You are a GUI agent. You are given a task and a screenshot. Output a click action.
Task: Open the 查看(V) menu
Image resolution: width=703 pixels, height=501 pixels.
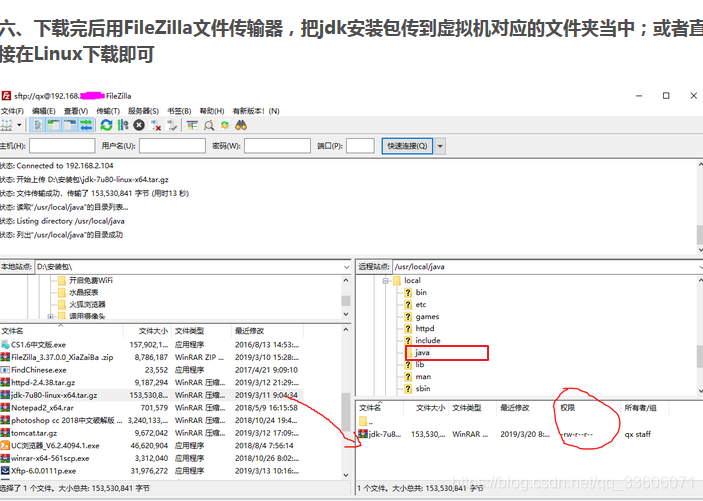(x=76, y=111)
